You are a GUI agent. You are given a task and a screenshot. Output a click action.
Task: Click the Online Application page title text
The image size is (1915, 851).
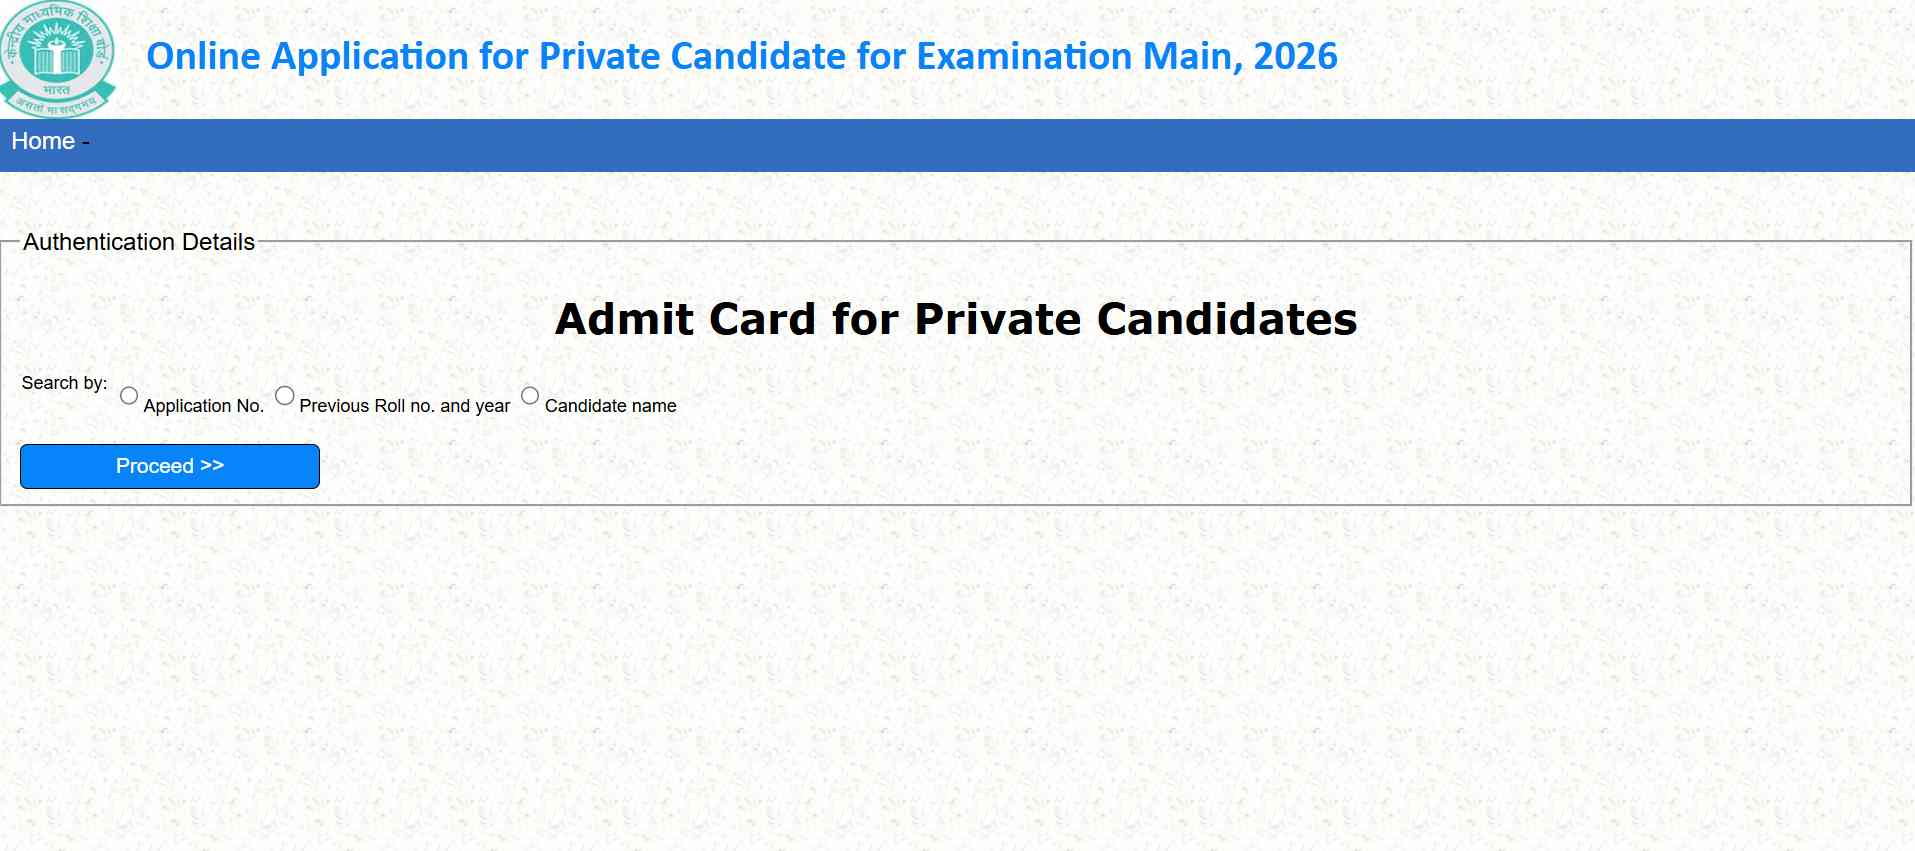pos(740,57)
